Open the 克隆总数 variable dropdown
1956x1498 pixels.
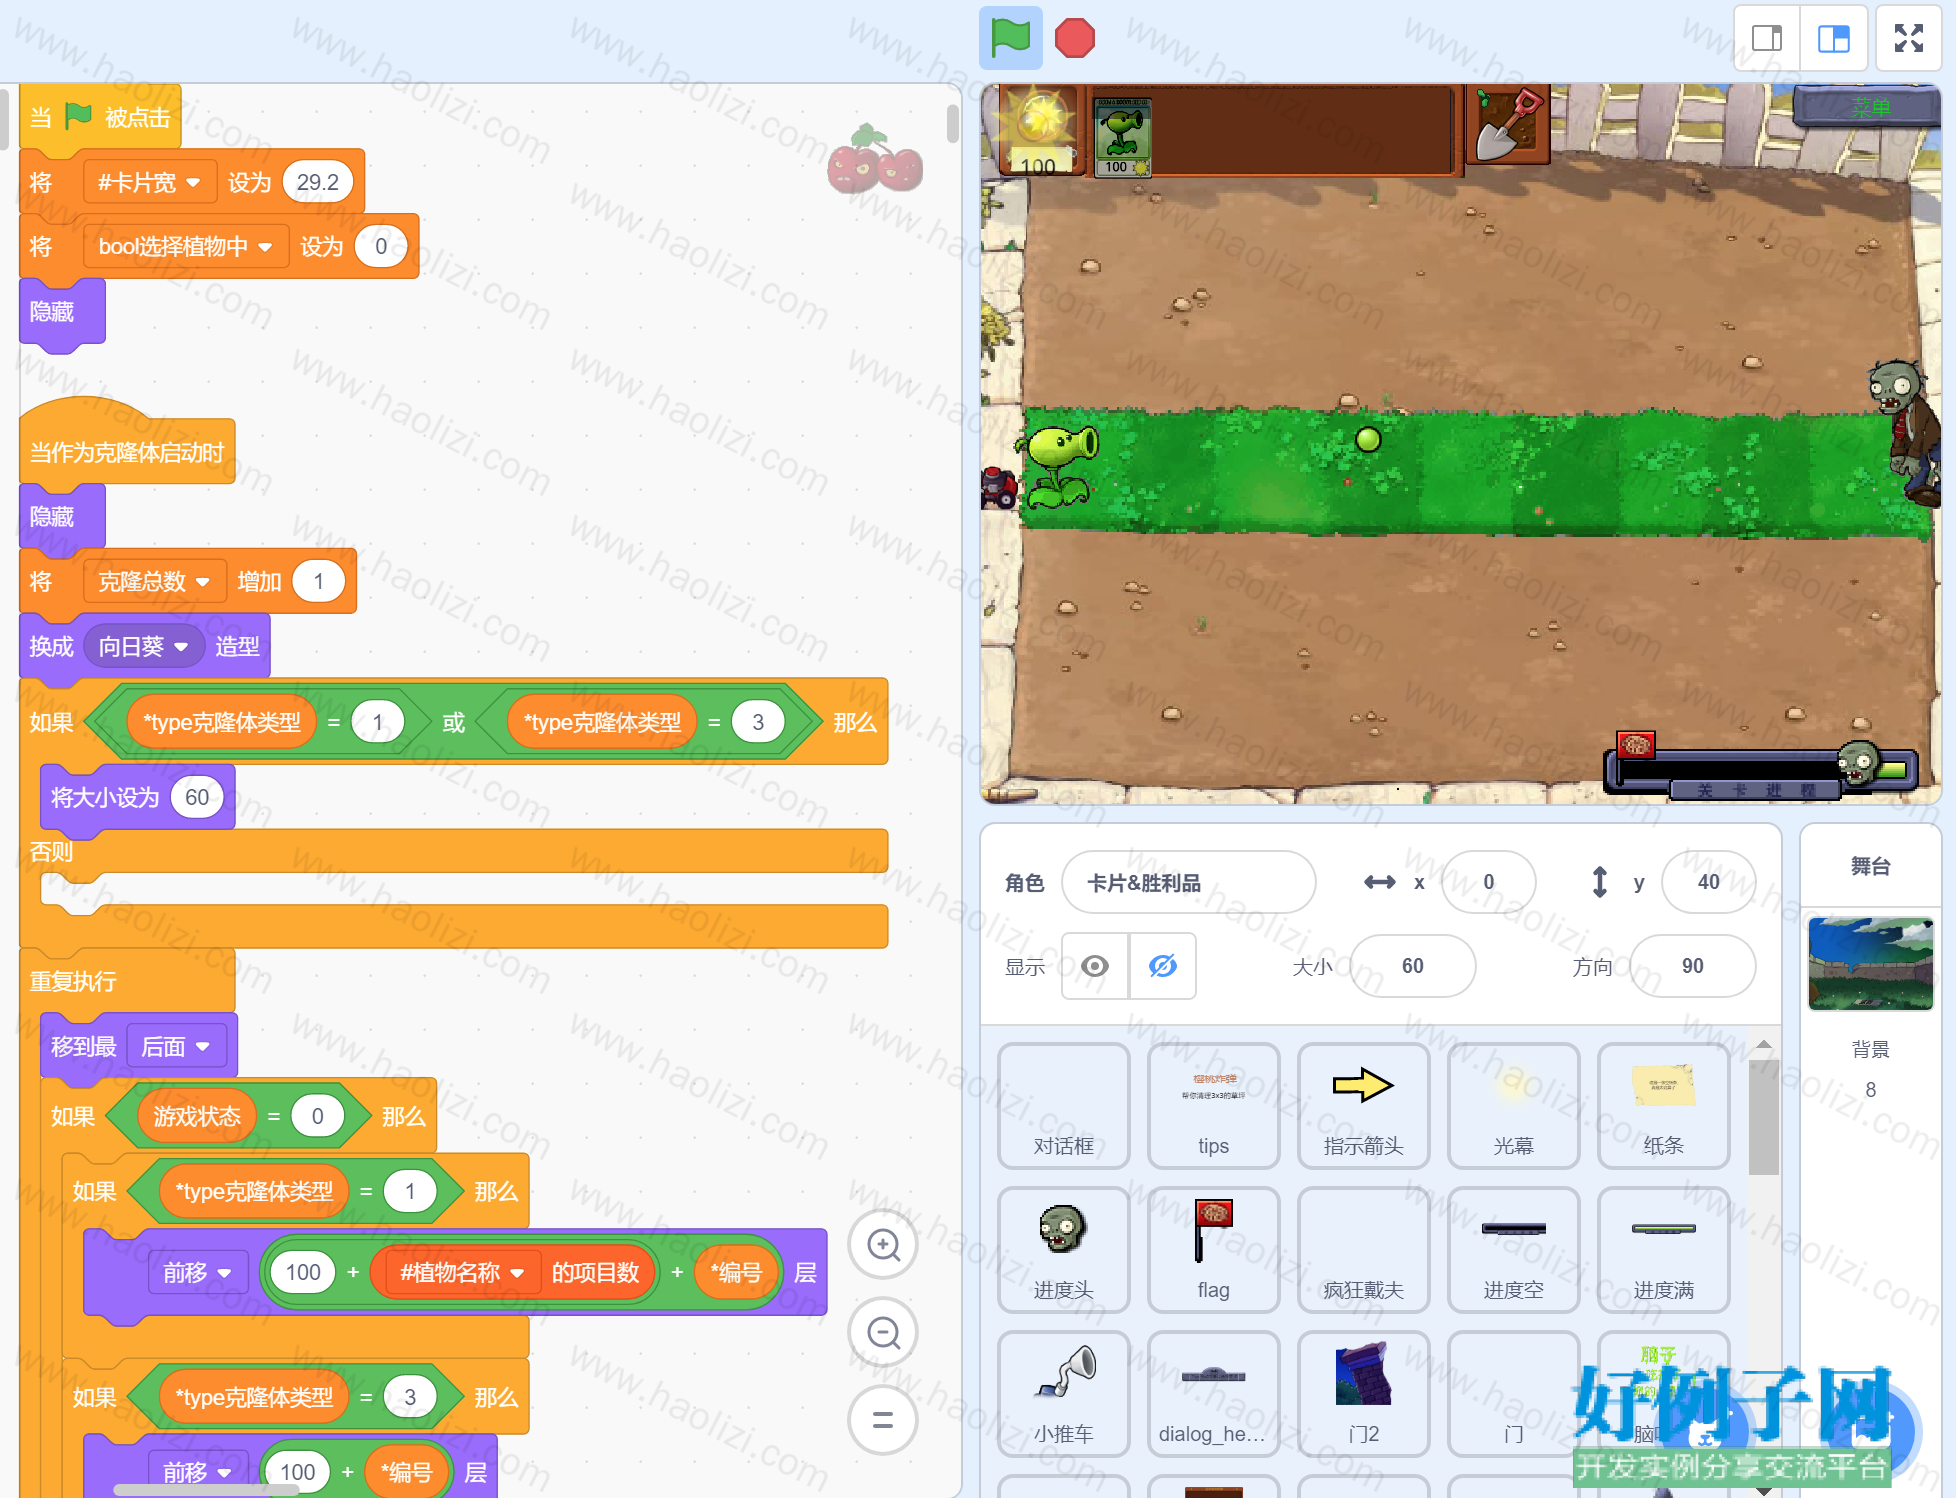[x=153, y=581]
